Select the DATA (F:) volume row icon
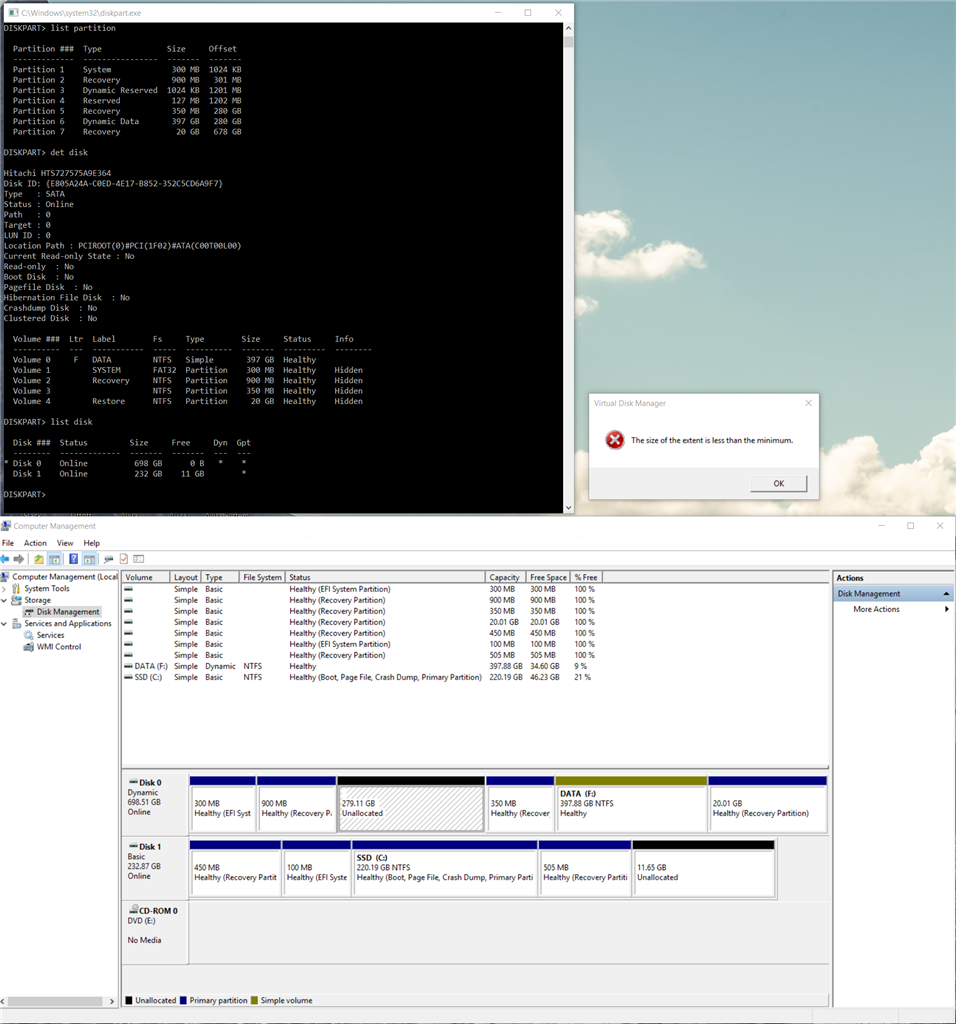956x1024 pixels. [x=129, y=666]
